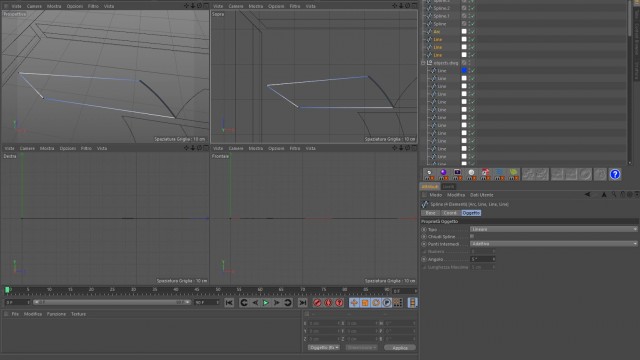640x360 pixels.
Task: Open the Tipo dropdown set to Lineare
Action: coord(553,229)
